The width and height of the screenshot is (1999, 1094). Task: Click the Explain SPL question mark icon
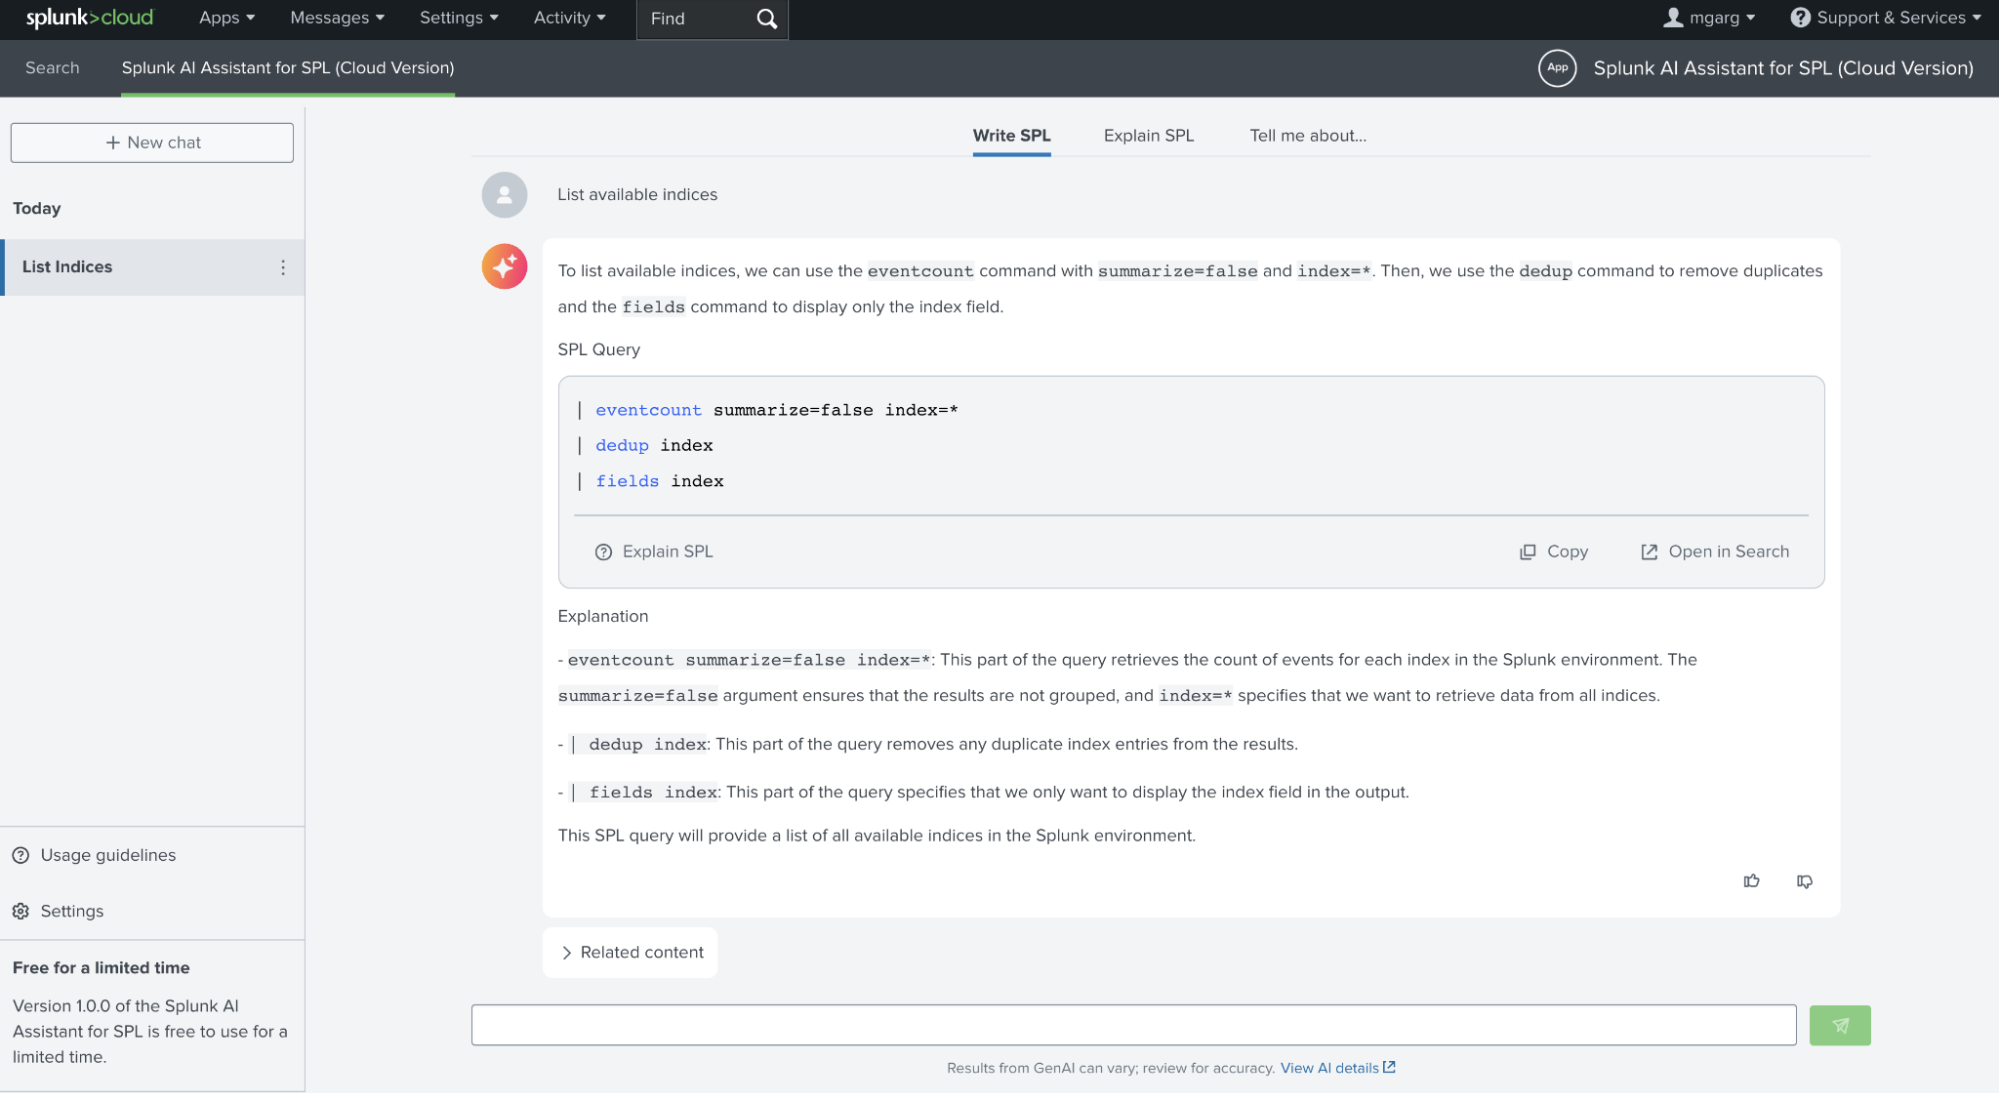tap(603, 552)
